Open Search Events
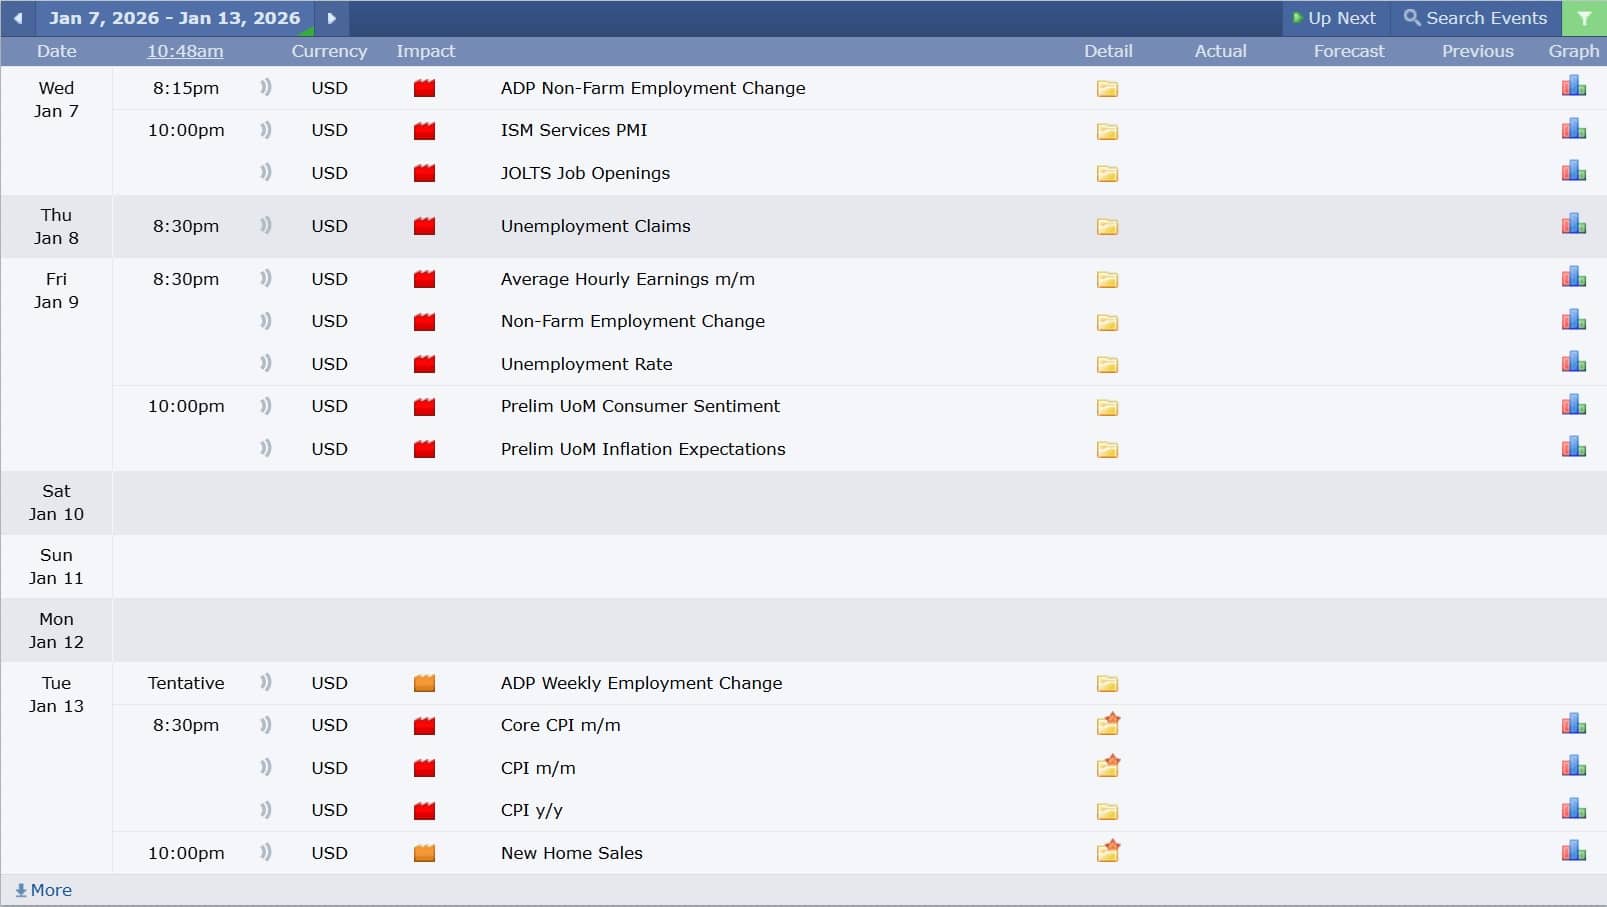The width and height of the screenshot is (1607, 907). (1475, 18)
